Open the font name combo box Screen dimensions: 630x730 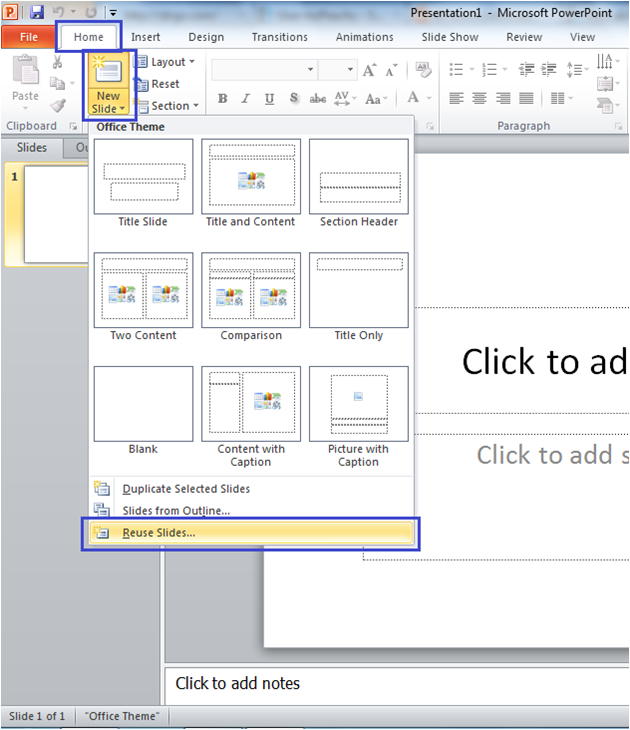tap(264, 69)
